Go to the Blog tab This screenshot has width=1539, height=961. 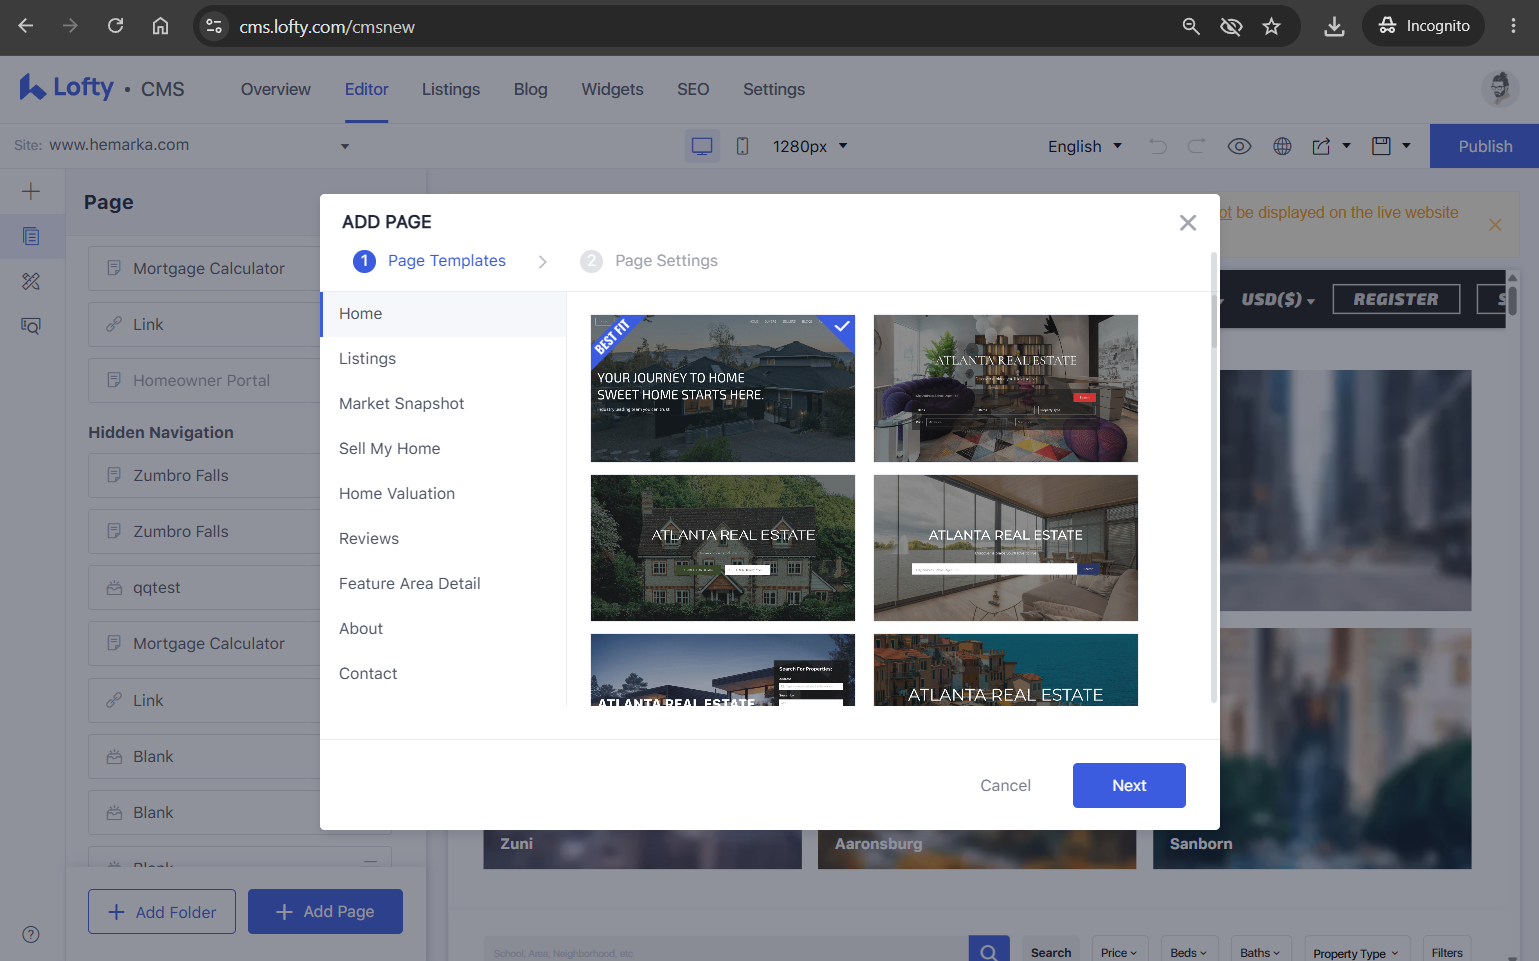pyautogui.click(x=531, y=89)
